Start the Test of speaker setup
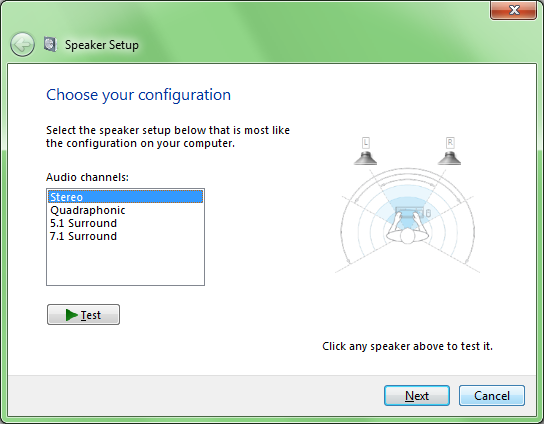The image size is (544, 424). click(83, 315)
